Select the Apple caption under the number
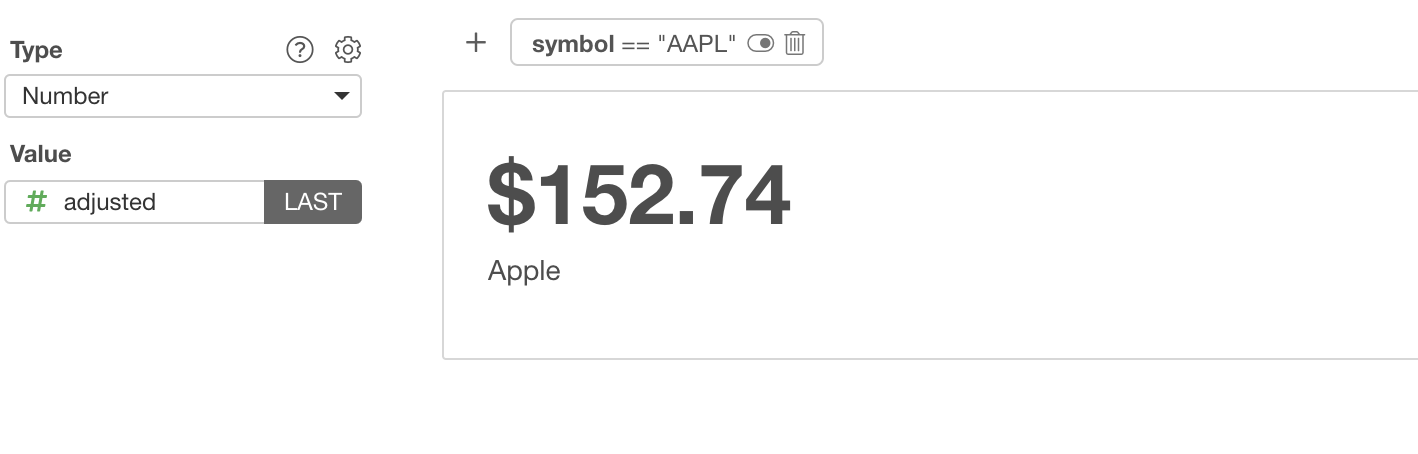This screenshot has width=1418, height=454. [524, 271]
